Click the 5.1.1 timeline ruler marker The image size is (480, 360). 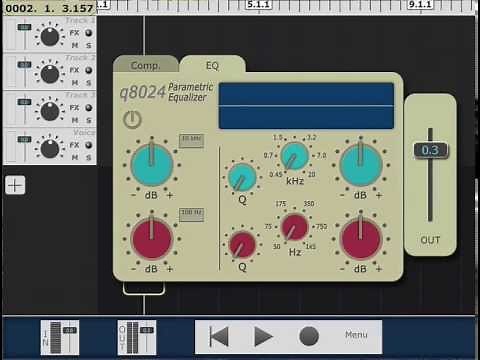(x=259, y=5)
